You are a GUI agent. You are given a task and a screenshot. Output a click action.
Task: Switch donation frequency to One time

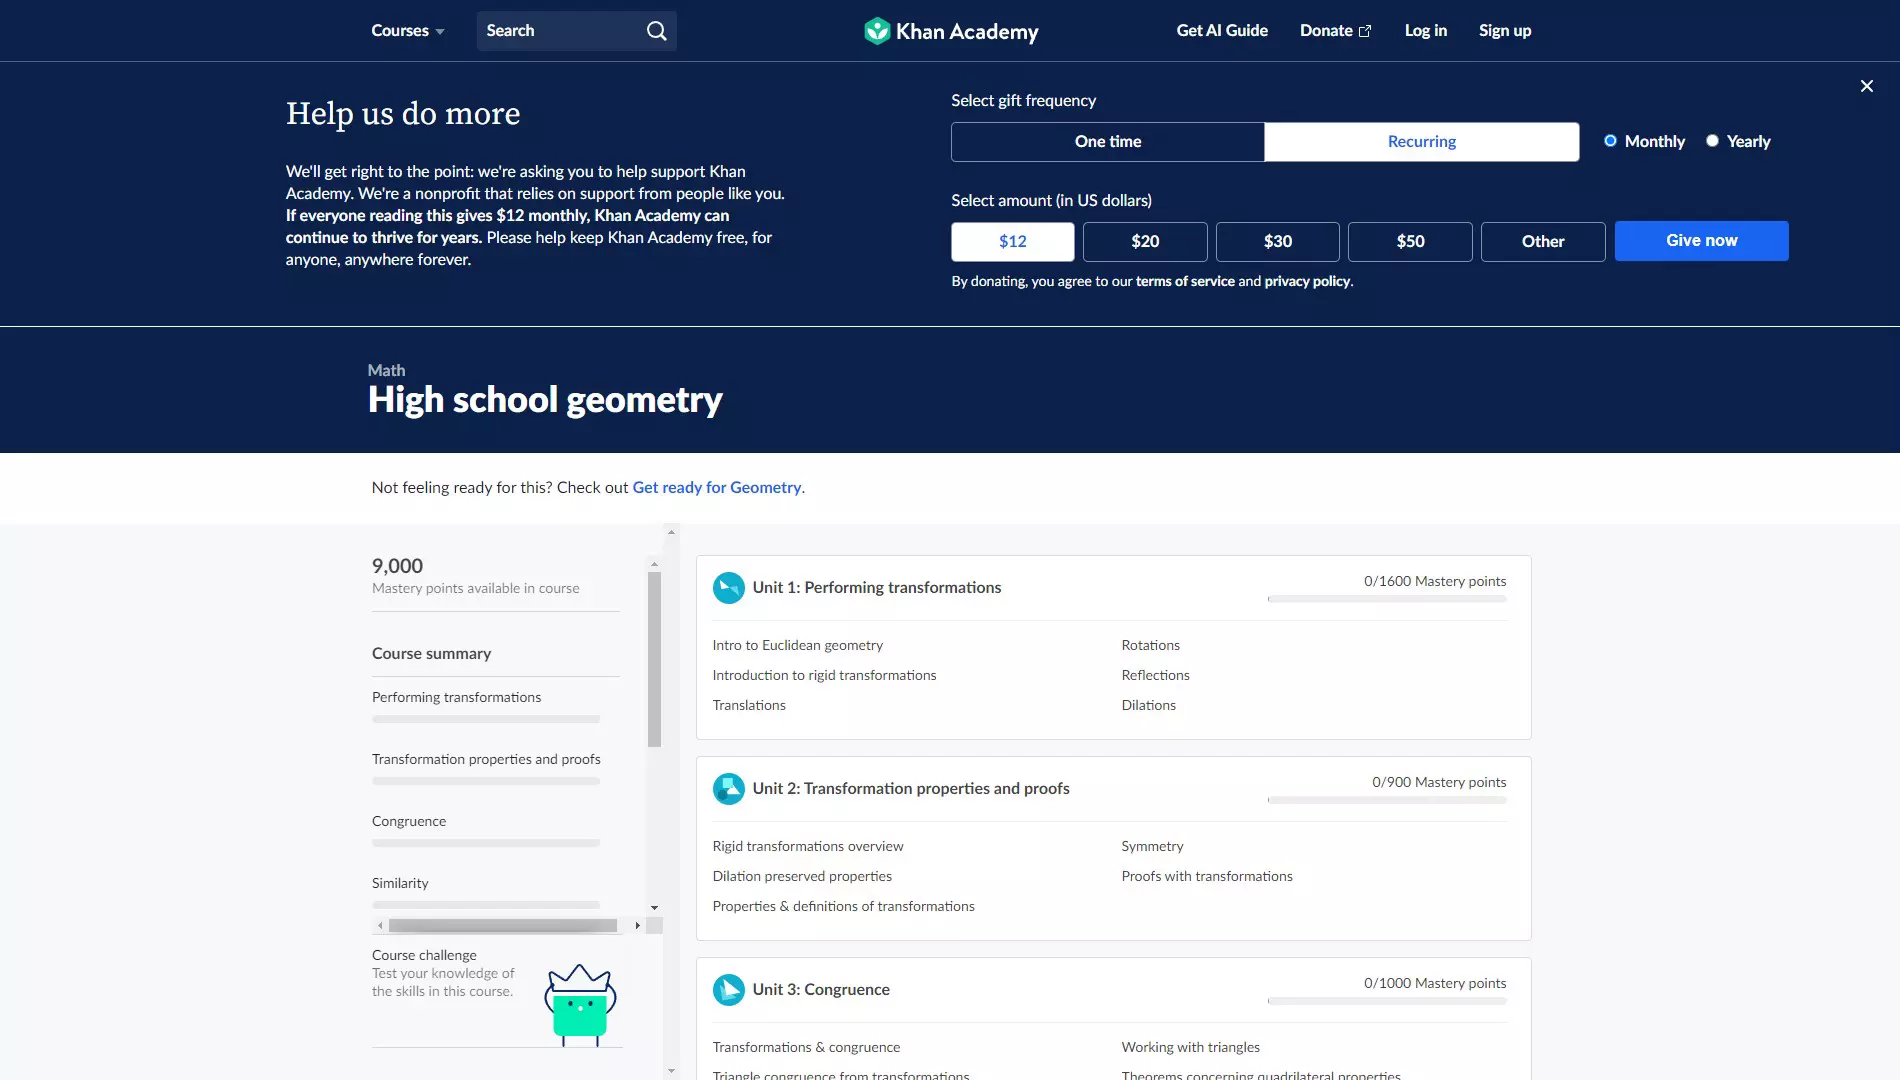point(1107,141)
